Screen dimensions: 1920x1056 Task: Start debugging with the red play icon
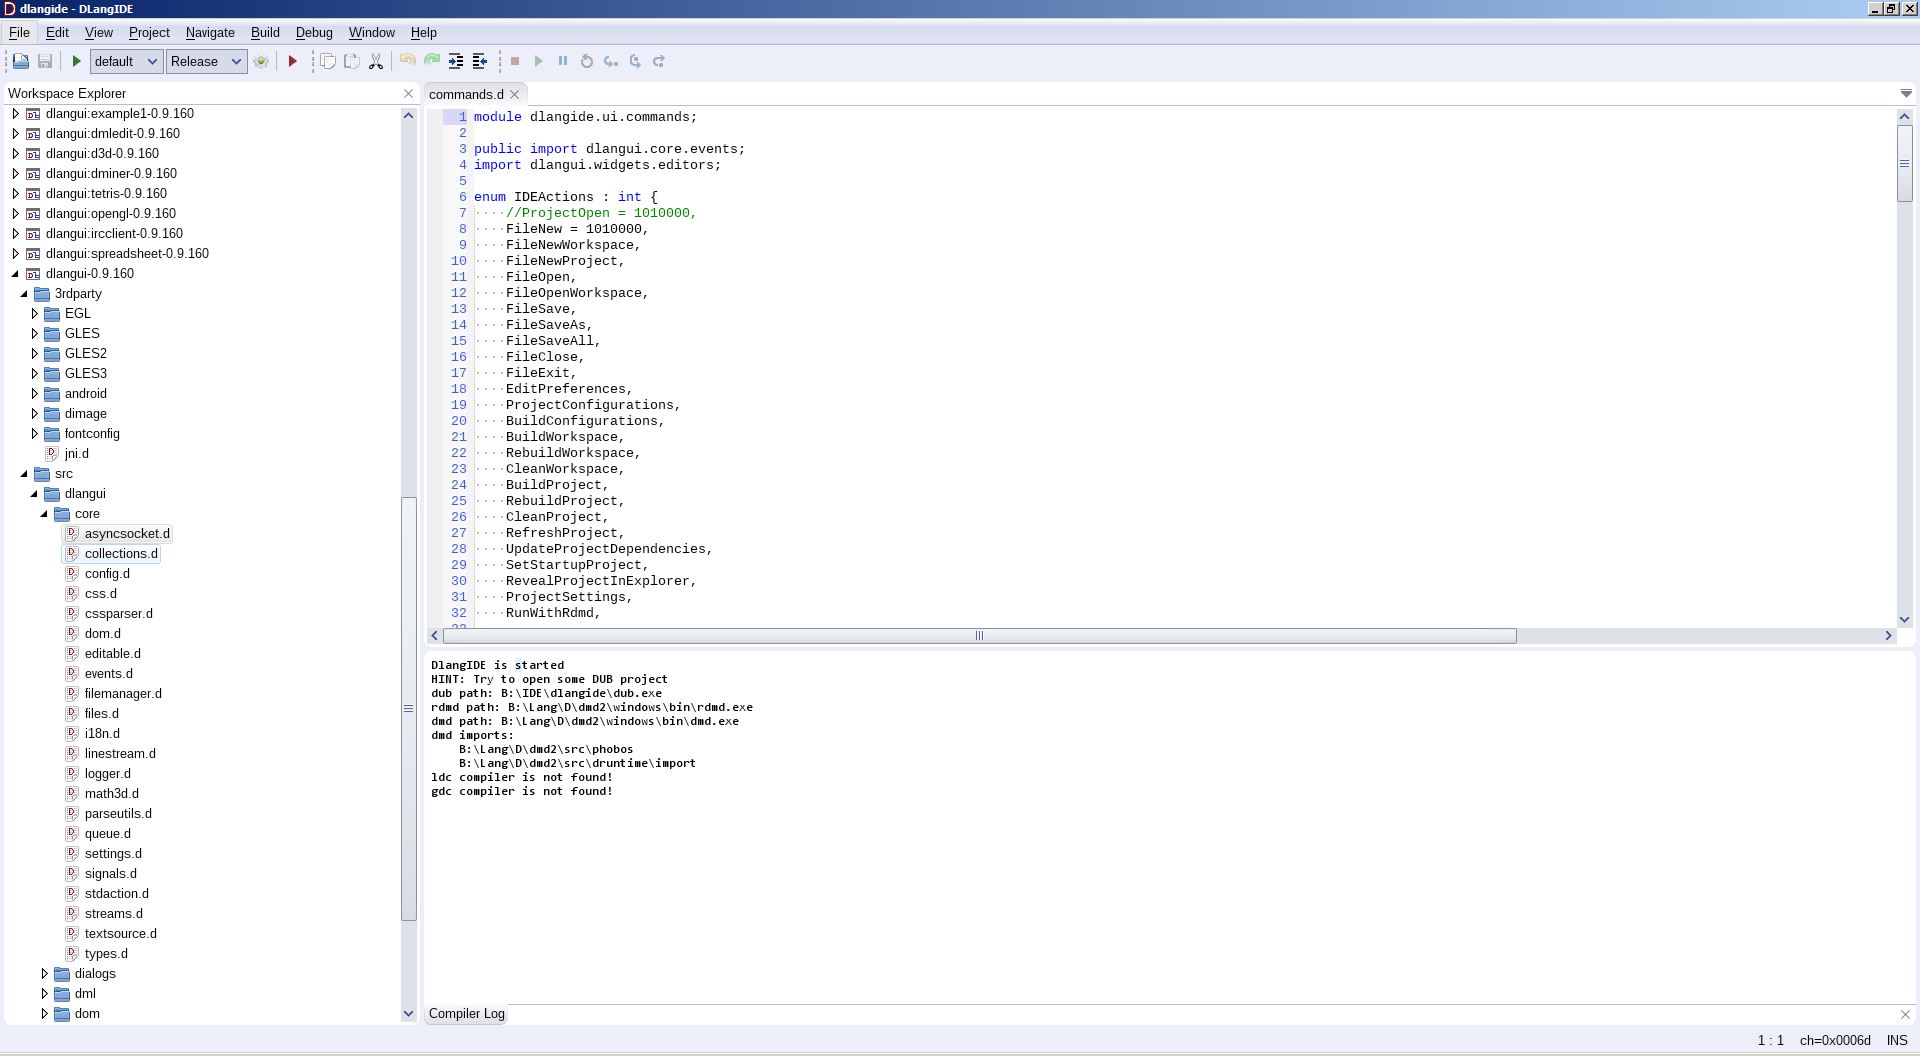coord(293,61)
